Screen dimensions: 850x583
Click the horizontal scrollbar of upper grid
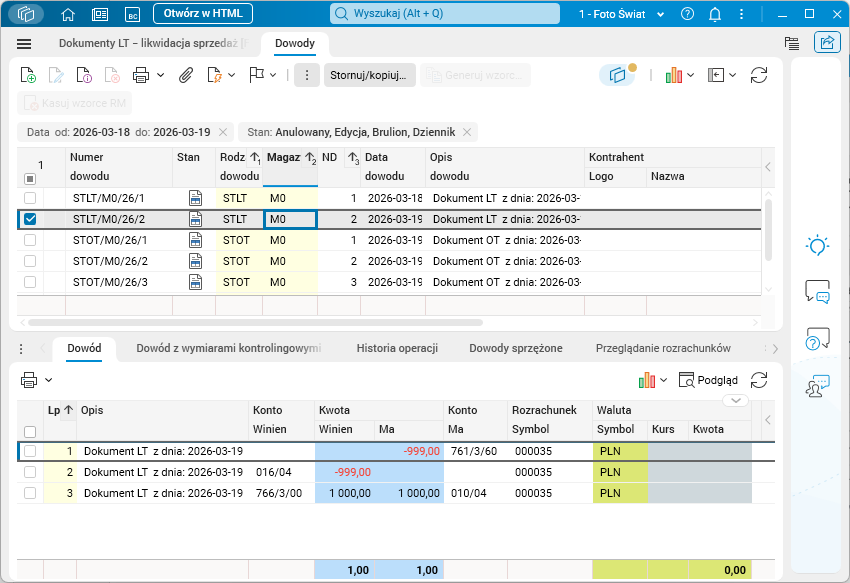click(255, 323)
